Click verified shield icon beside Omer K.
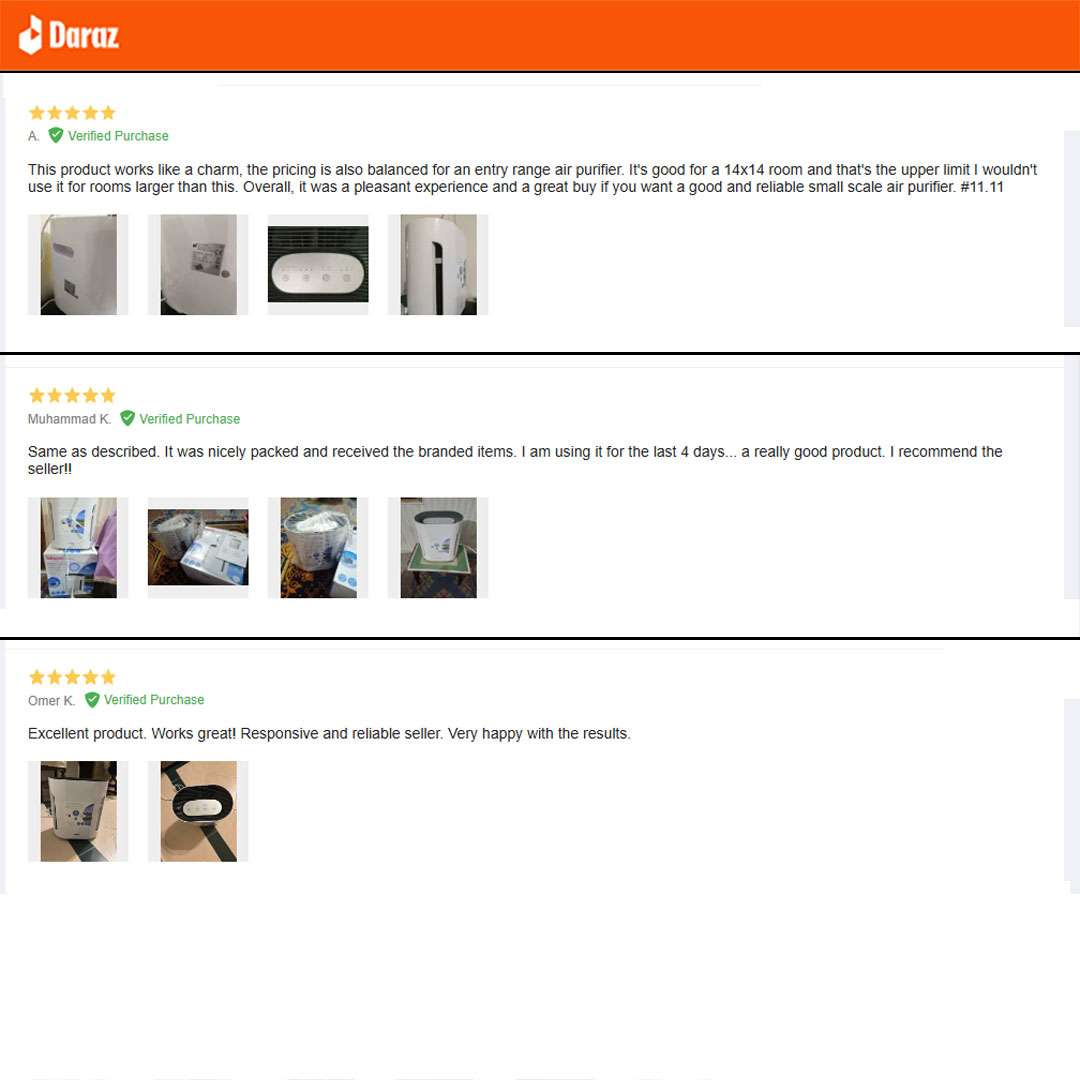Image resolution: width=1080 pixels, height=1080 pixels. [92, 700]
